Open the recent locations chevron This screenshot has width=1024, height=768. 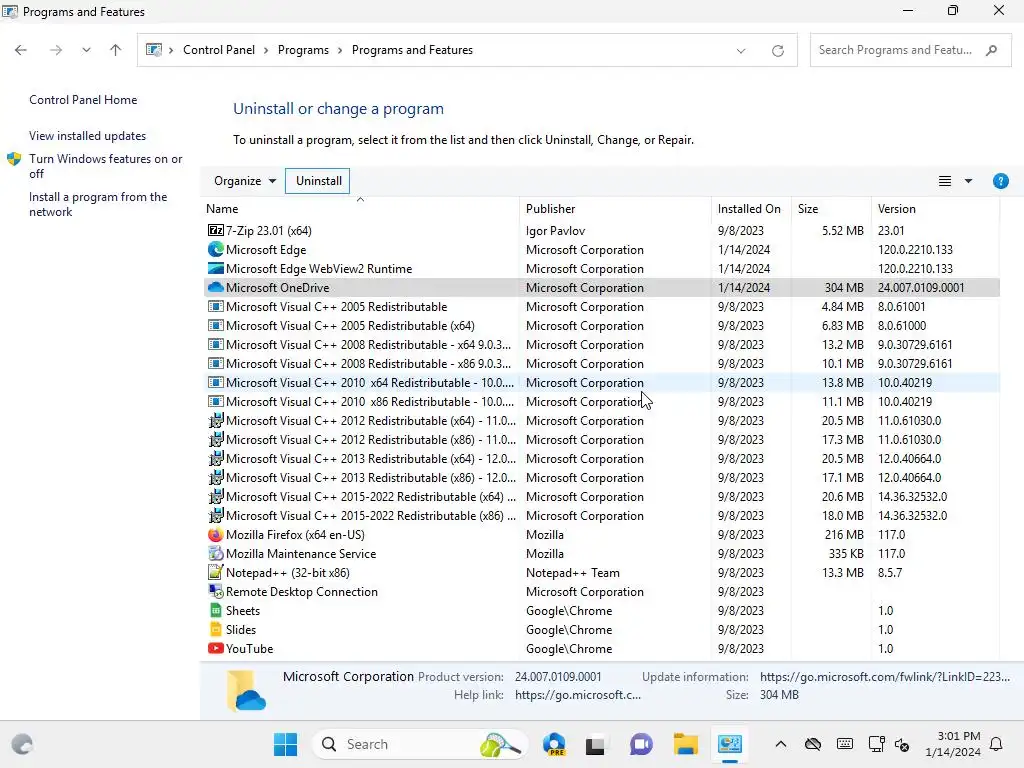(x=86, y=50)
